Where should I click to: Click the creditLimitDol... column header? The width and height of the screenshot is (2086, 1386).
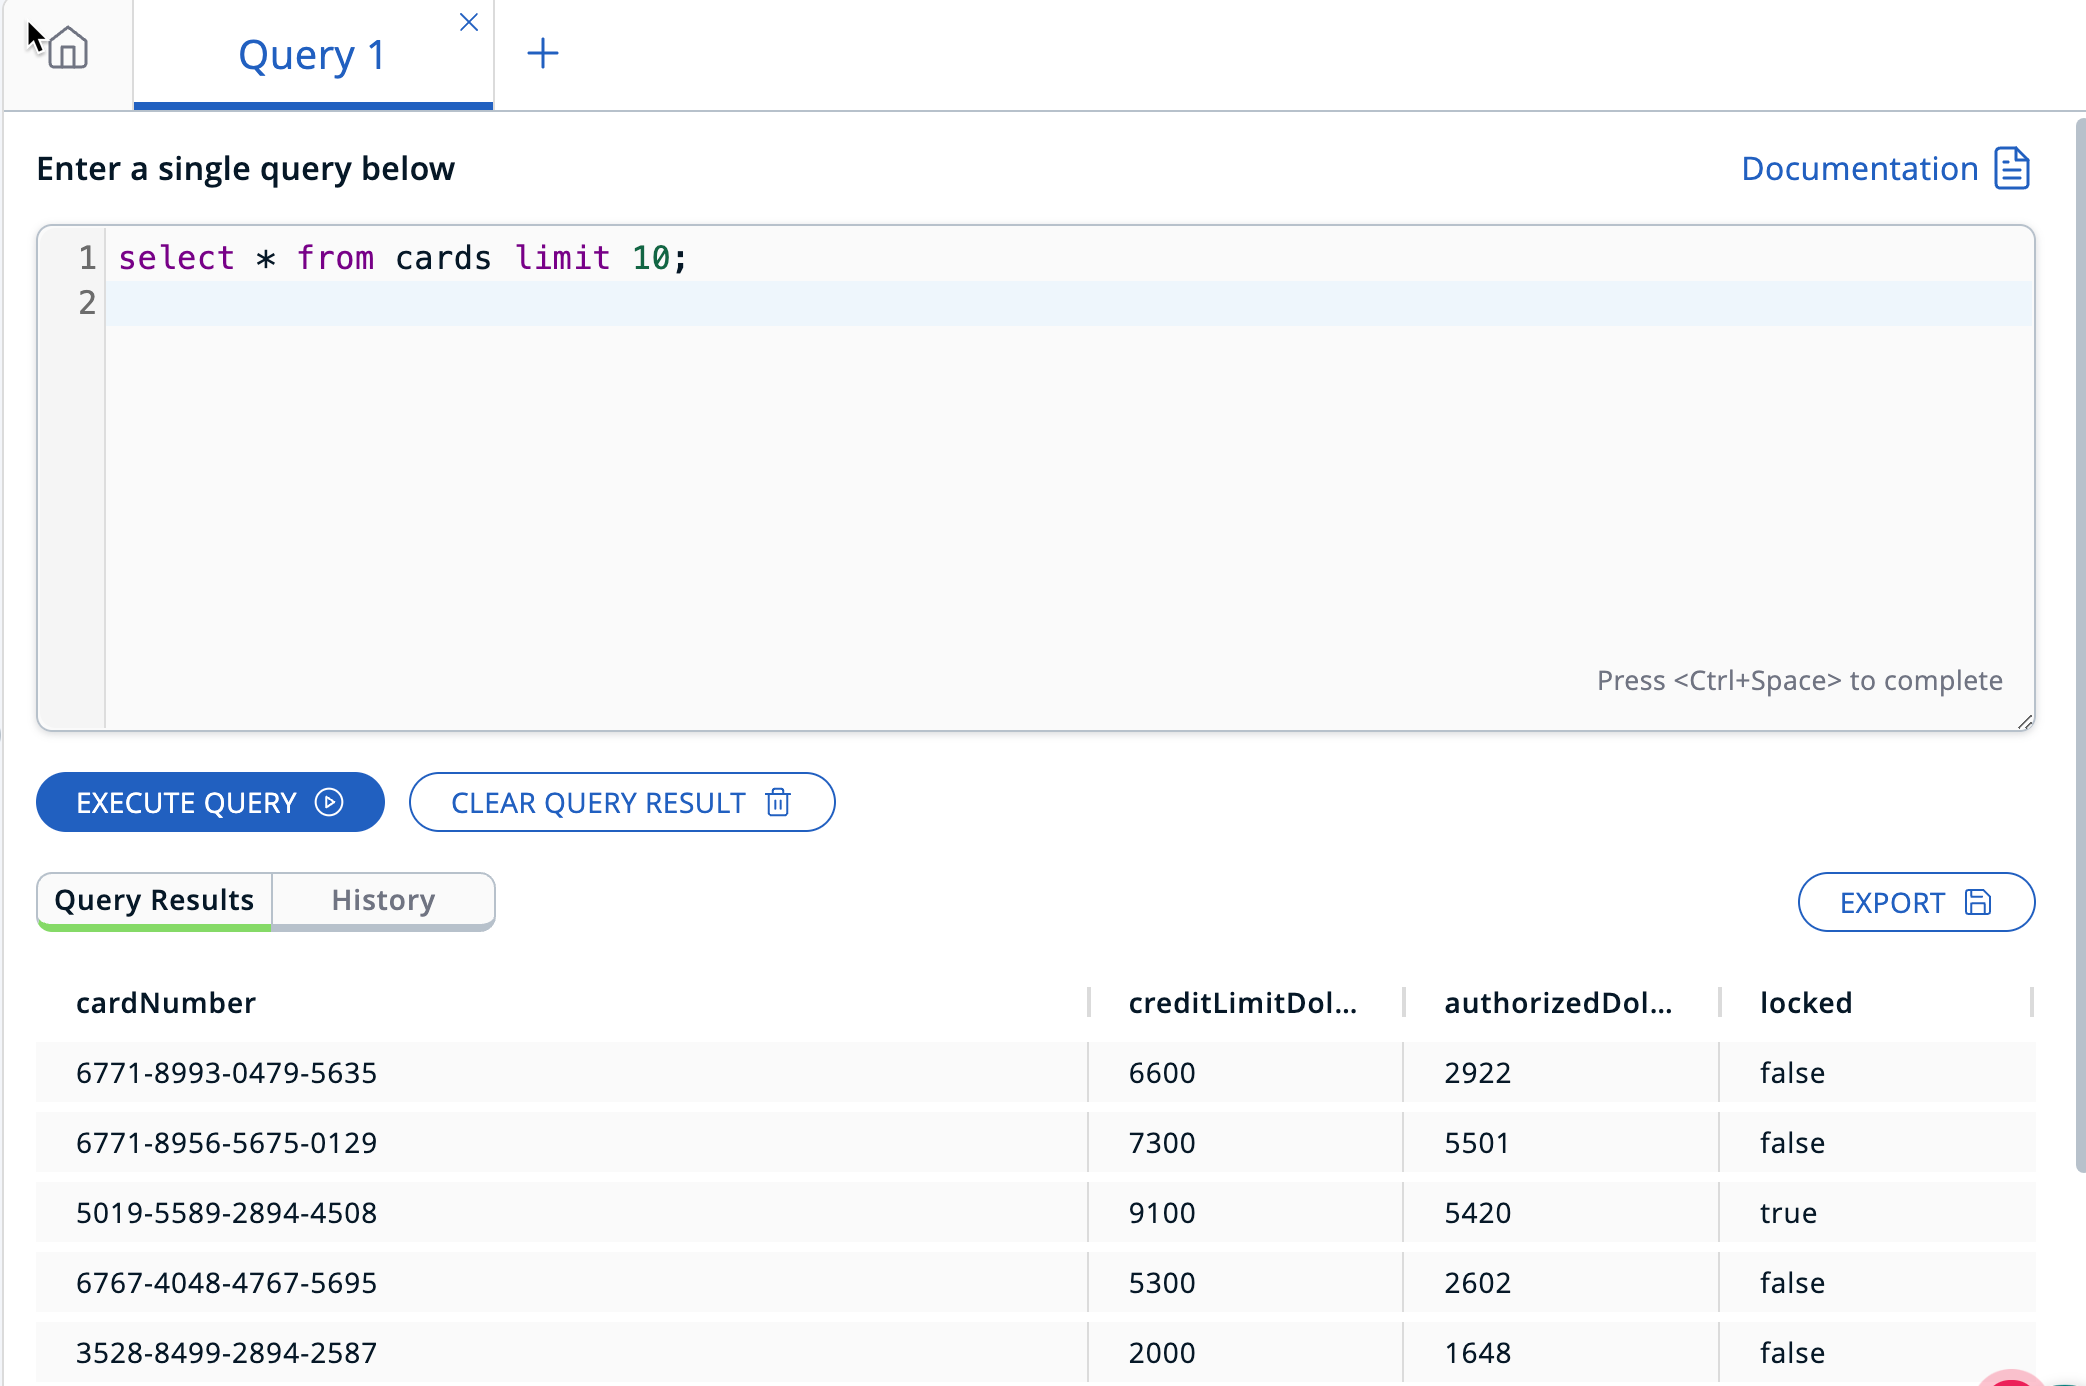(1242, 1002)
